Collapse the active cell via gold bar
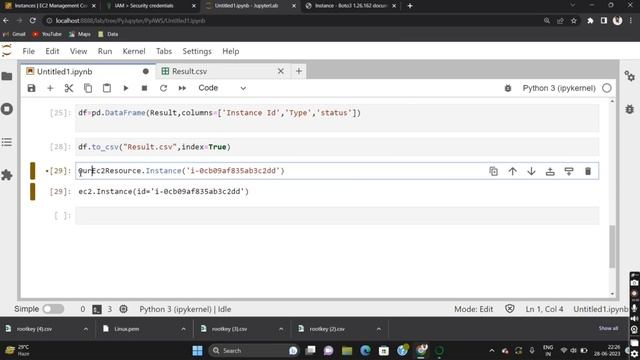Screen dimensions: 640x360 [33, 171]
